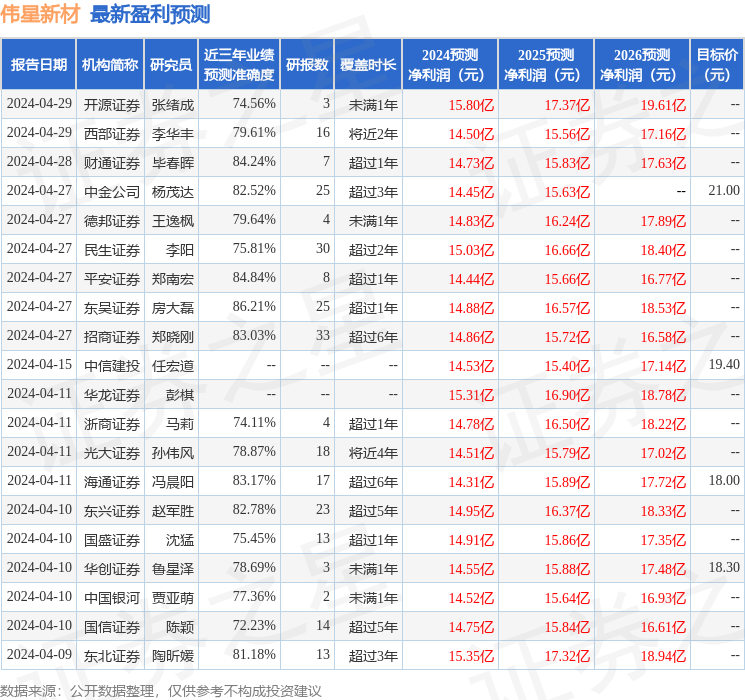
Task: Click 2024 profit forecast 15.80亿
Action: (x=471, y=105)
